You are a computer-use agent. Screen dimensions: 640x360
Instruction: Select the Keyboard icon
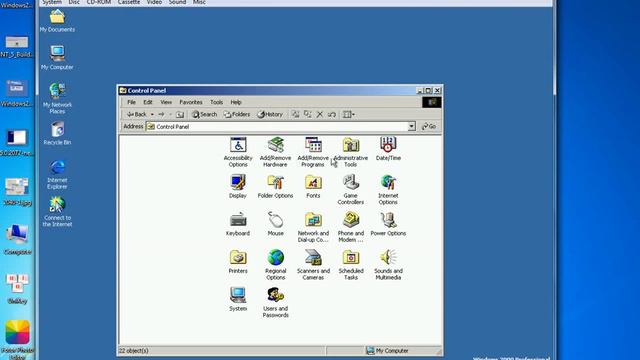238,224
